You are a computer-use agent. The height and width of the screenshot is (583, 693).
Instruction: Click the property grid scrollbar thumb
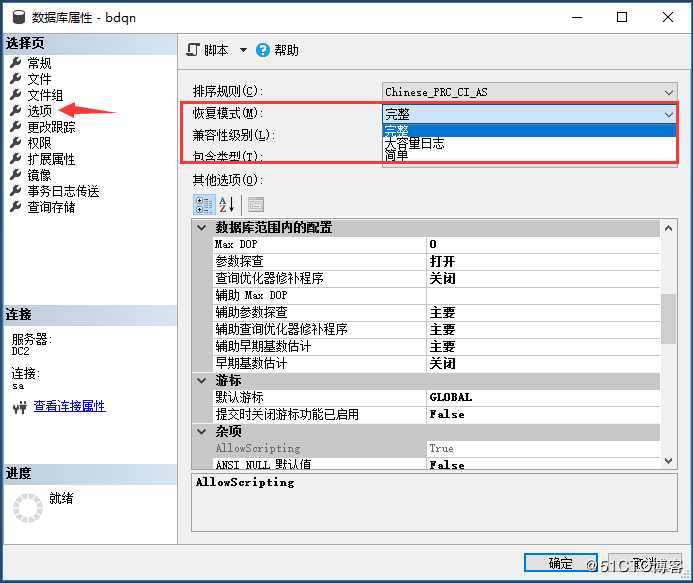coord(668,319)
